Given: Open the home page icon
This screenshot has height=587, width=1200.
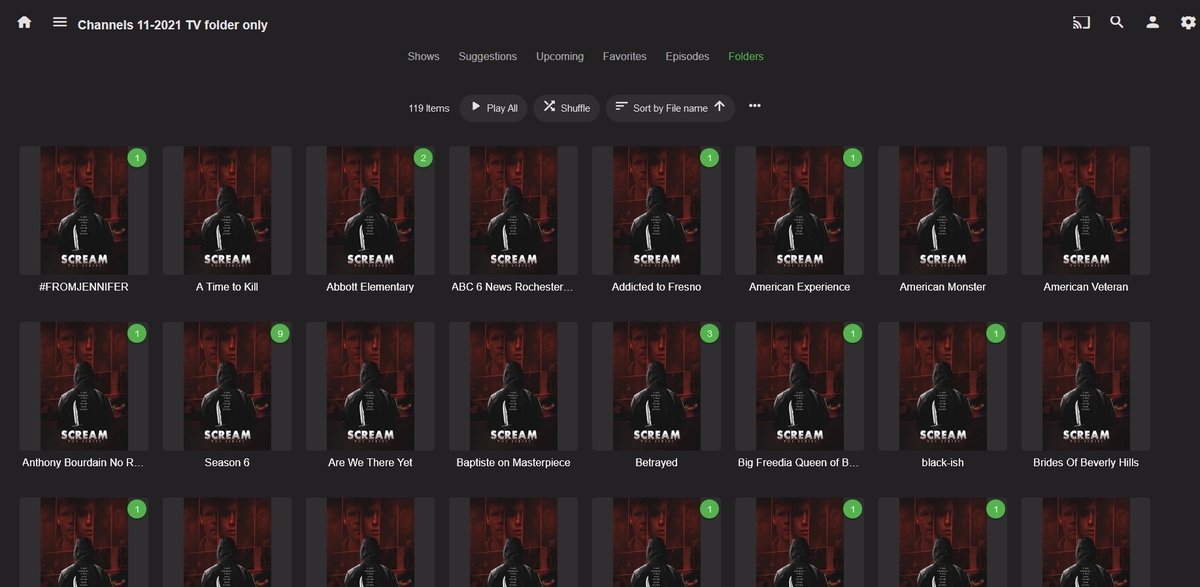Looking at the screenshot, I should 24,21.
